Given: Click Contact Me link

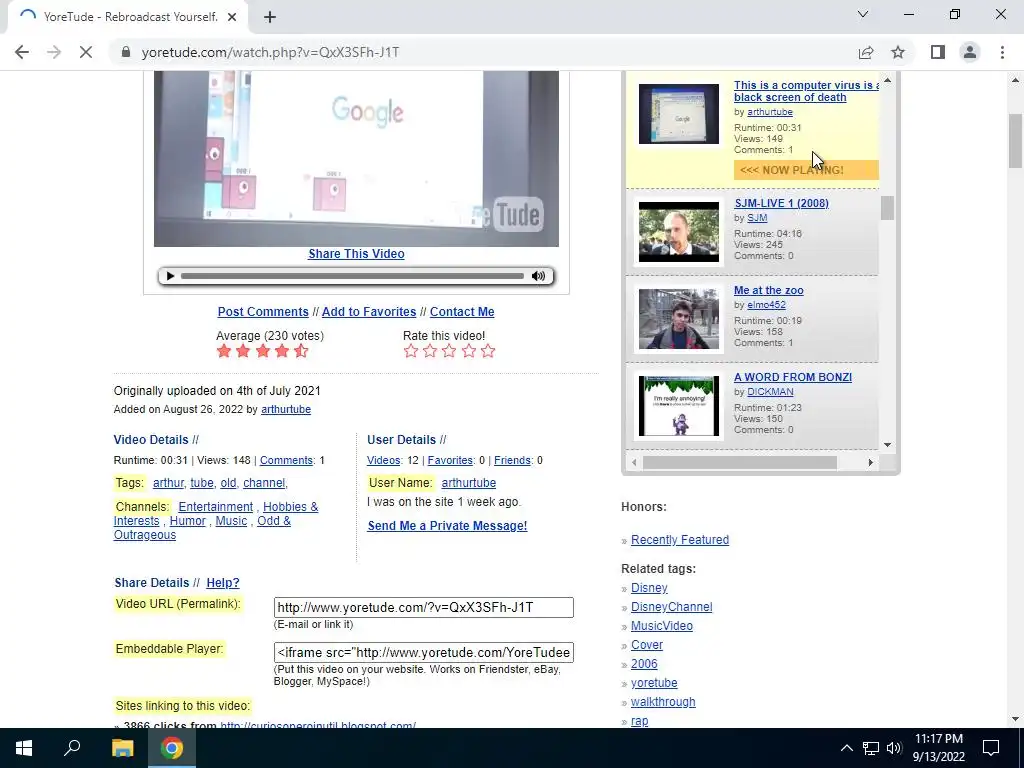Looking at the screenshot, I should [462, 312].
